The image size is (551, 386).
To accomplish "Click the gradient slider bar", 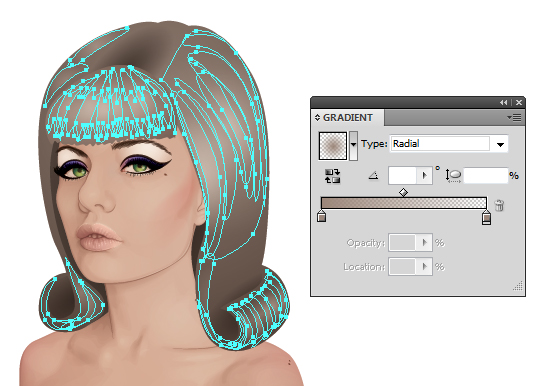I will (404, 203).
